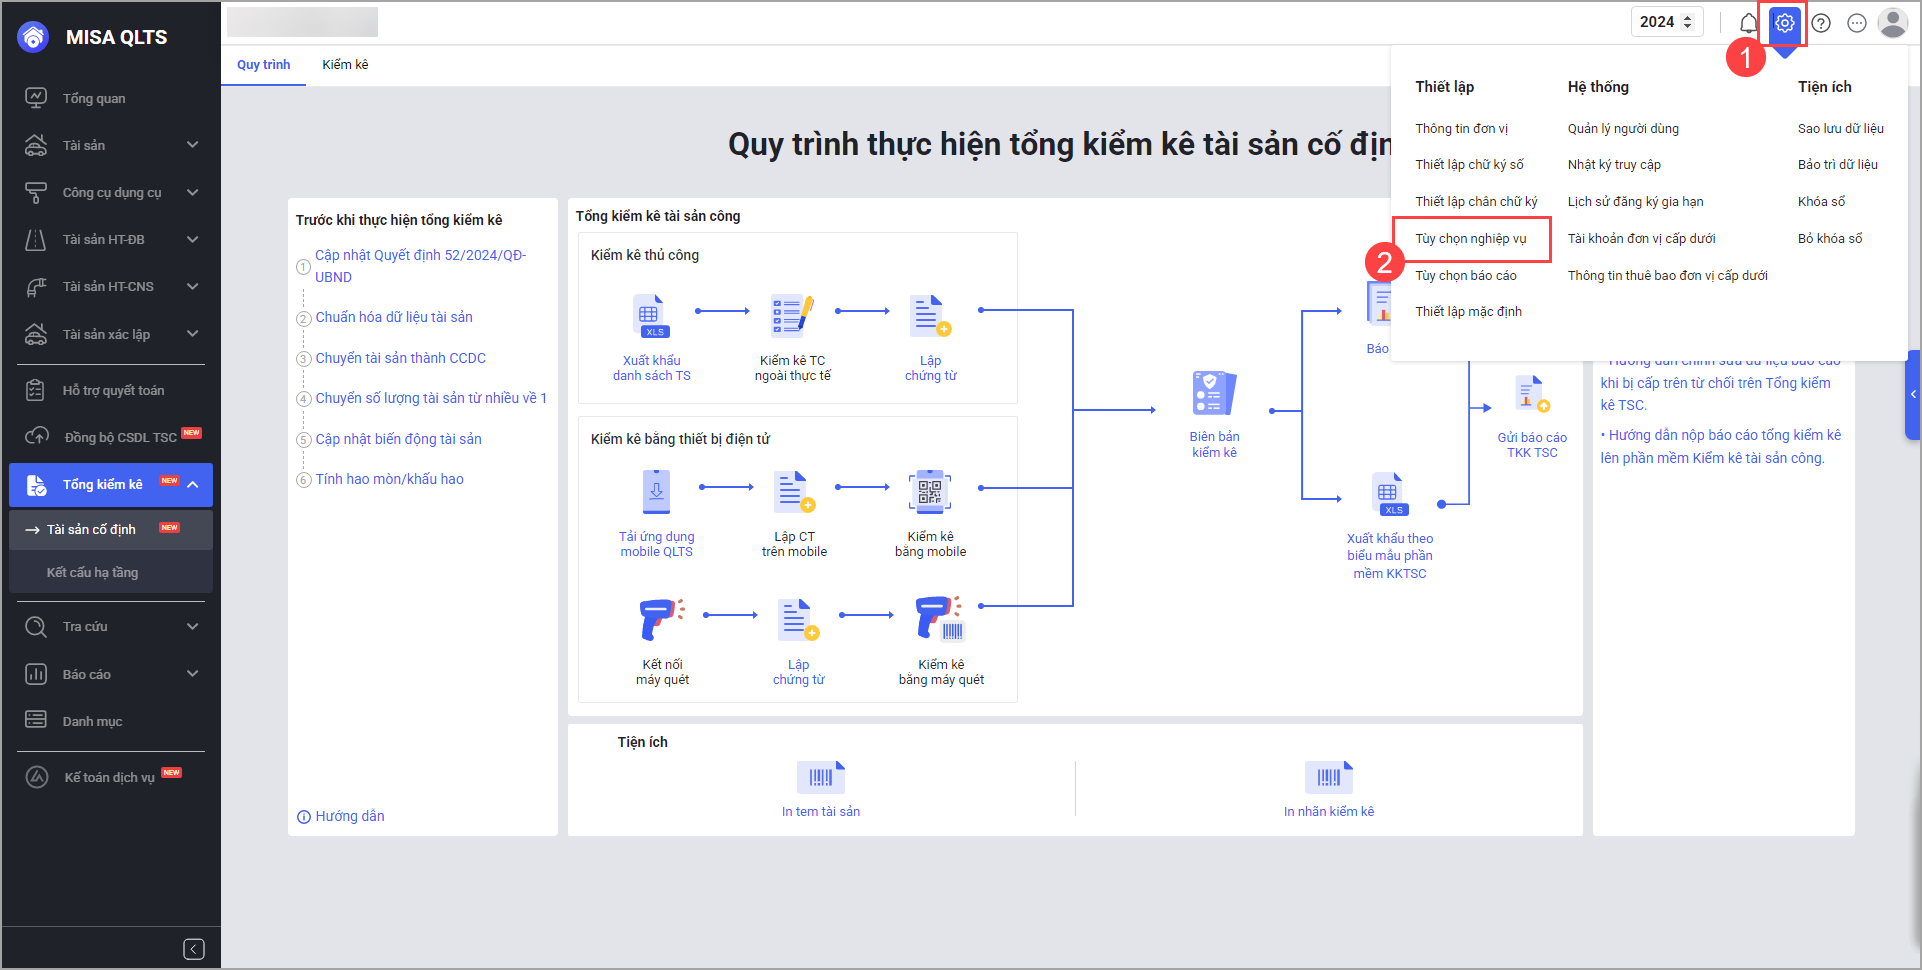
Task: Open the notification bell
Action: coord(1748,23)
